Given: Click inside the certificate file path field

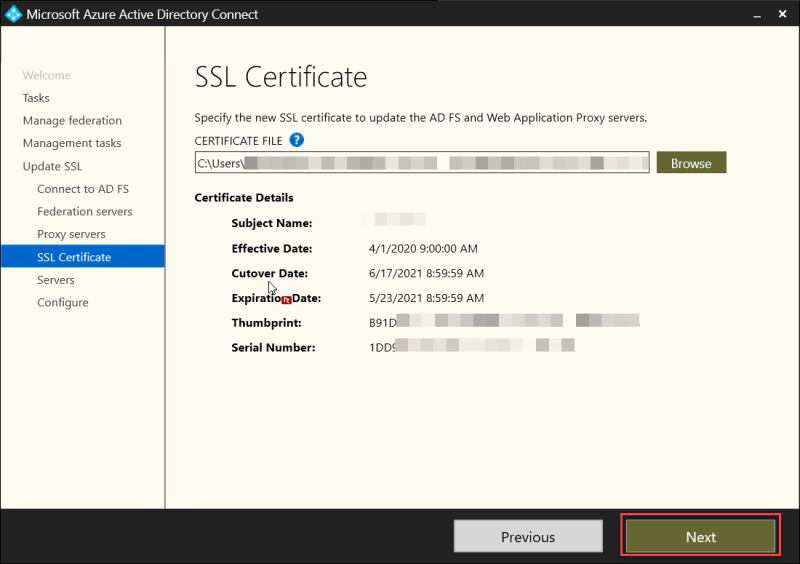Looking at the screenshot, I should (x=421, y=163).
